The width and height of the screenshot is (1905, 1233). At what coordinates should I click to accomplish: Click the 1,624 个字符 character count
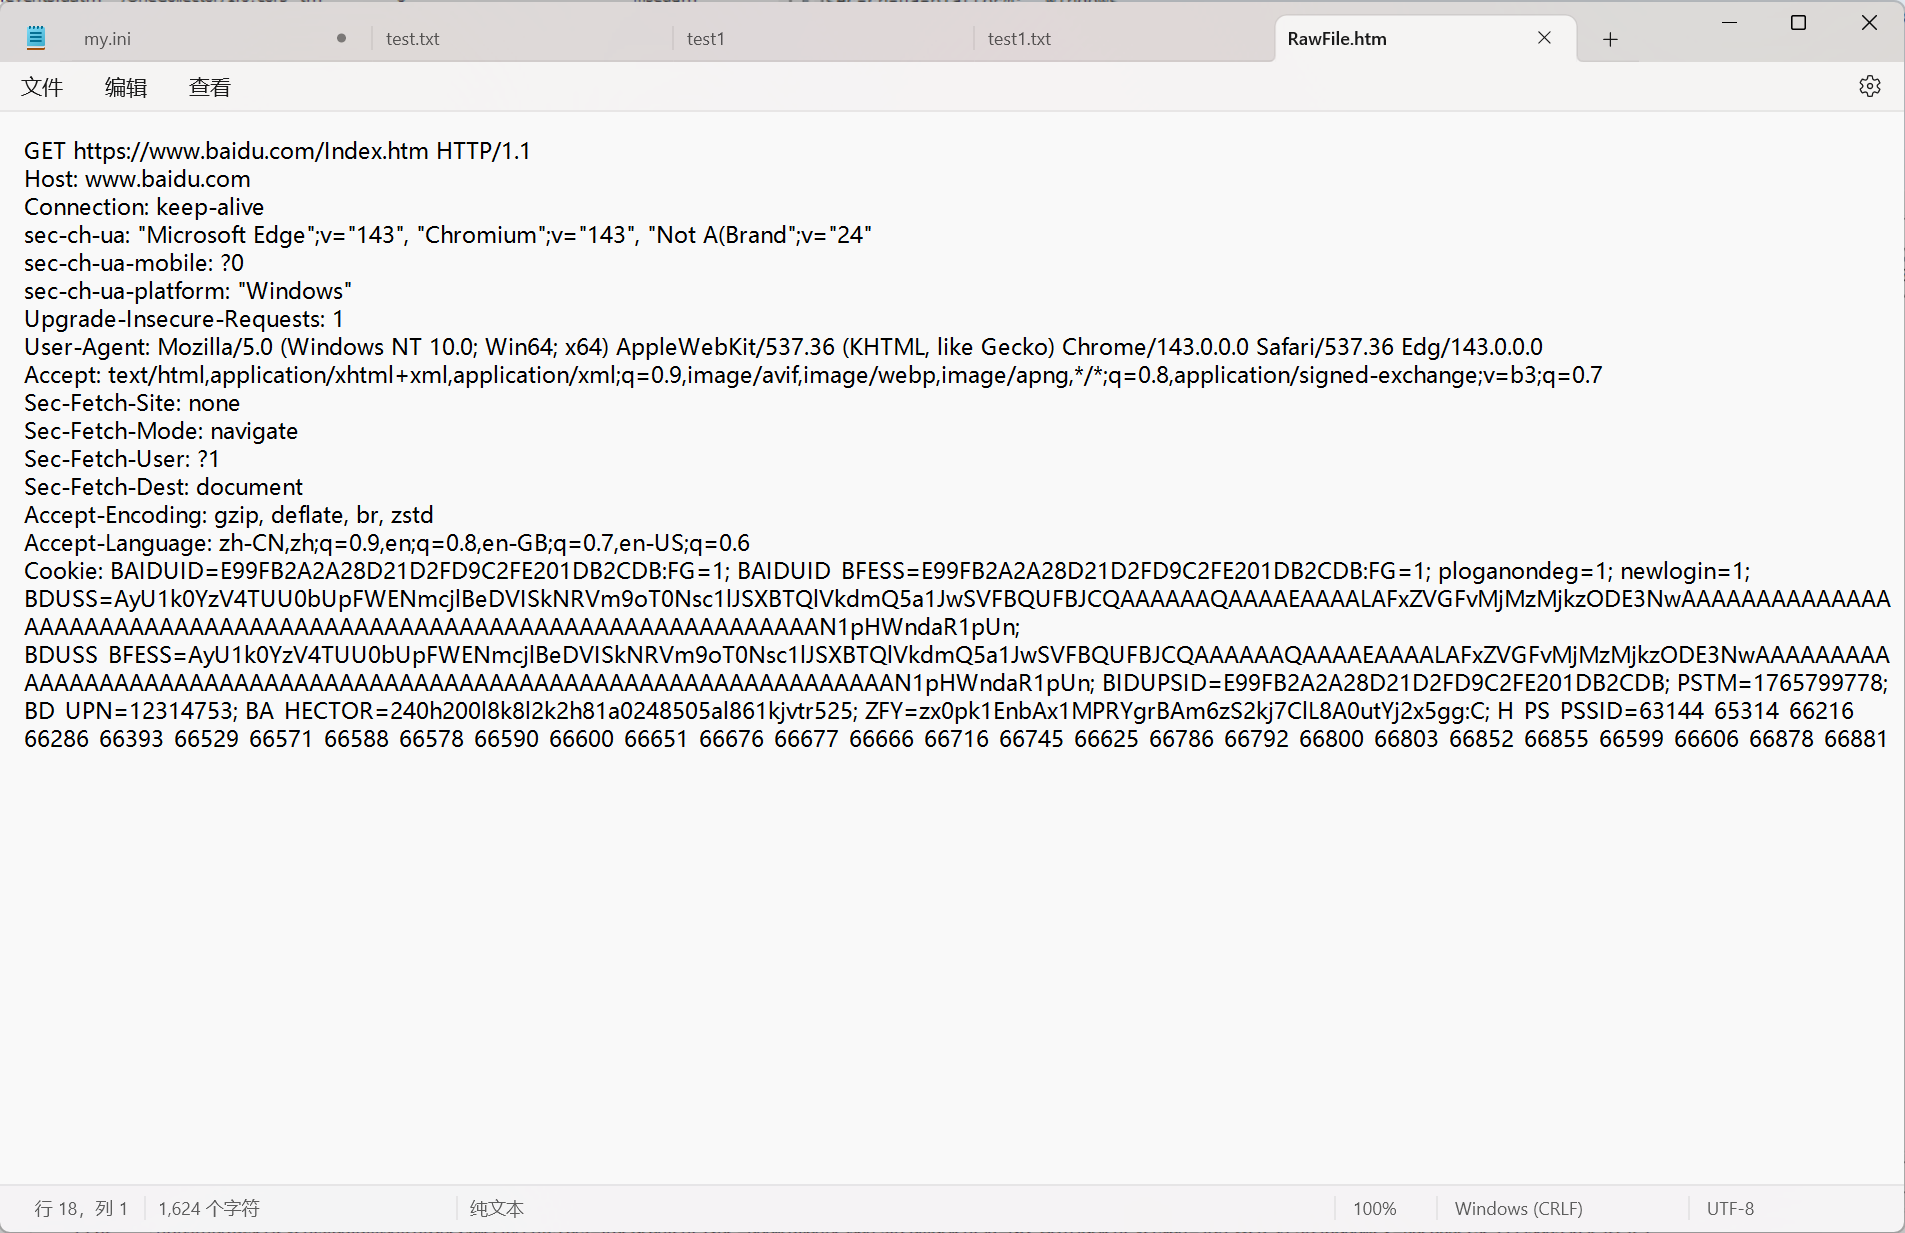click(209, 1209)
